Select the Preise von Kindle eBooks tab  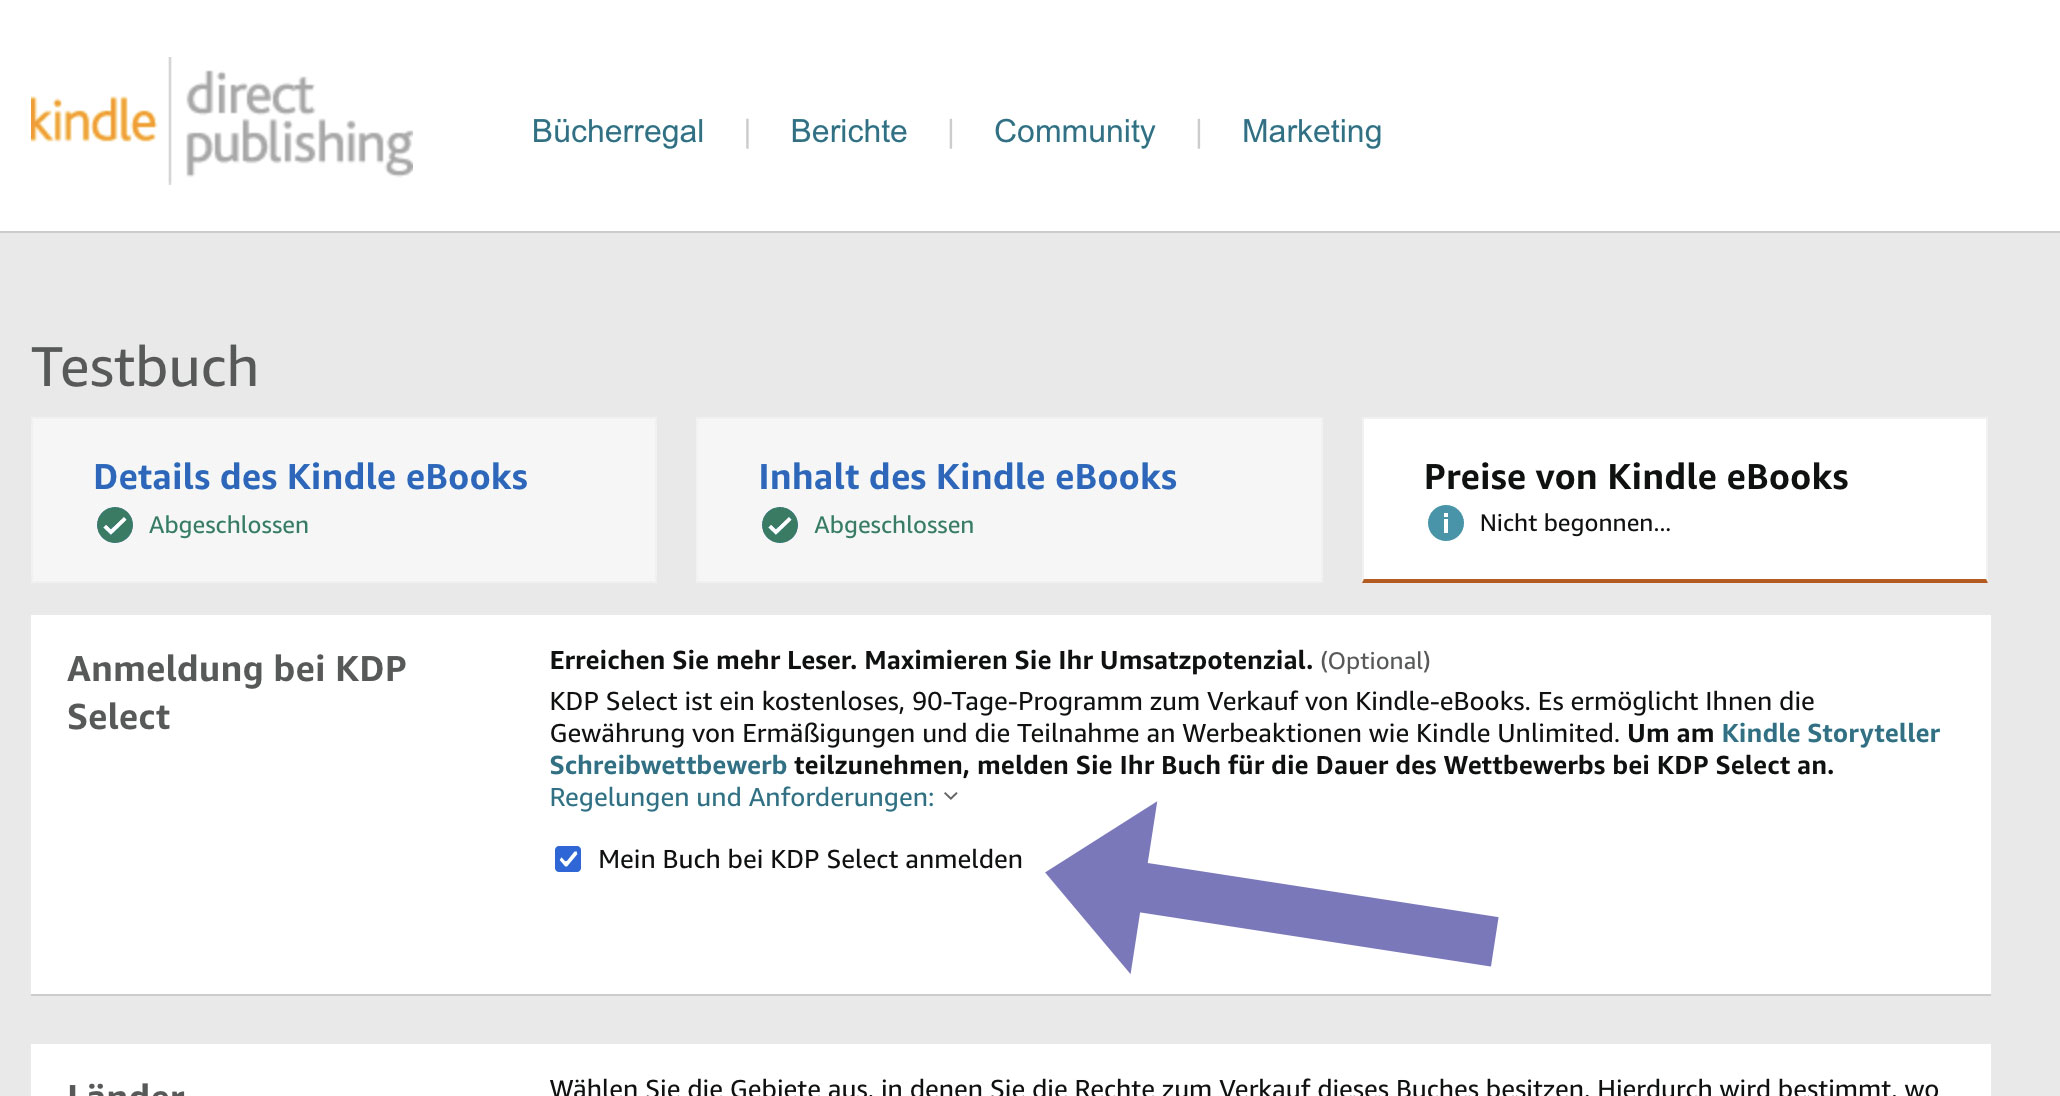click(1674, 500)
